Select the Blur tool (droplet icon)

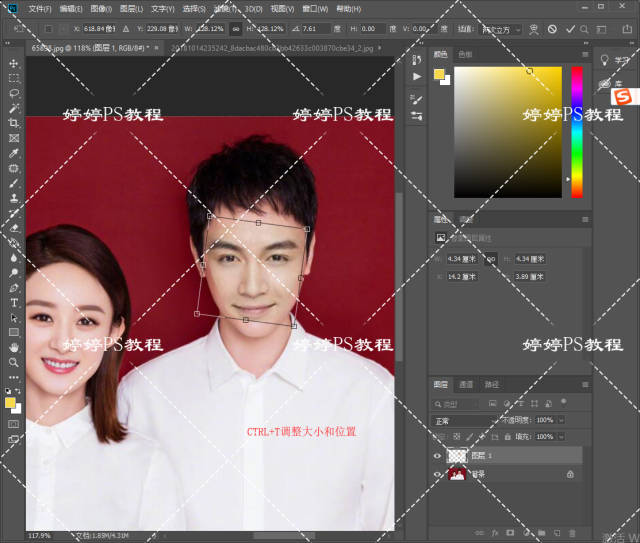point(14,258)
